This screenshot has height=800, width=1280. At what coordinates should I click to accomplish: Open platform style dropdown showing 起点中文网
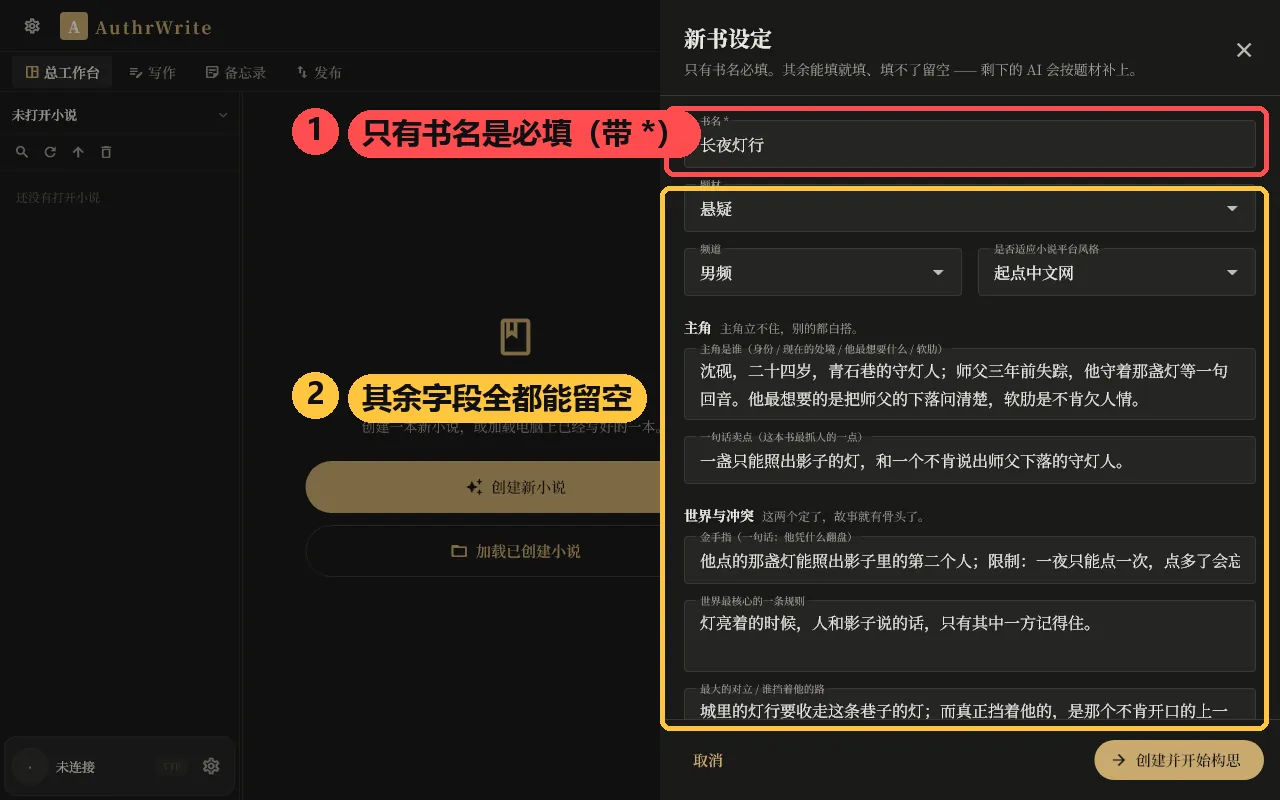pyautogui.click(x=1116, y=272)
